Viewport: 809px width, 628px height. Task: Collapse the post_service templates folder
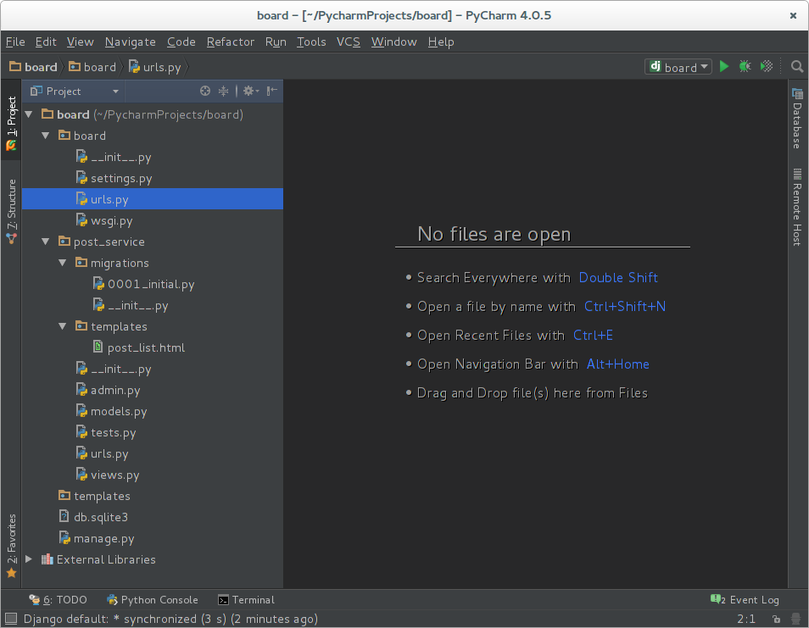(62, 326)
